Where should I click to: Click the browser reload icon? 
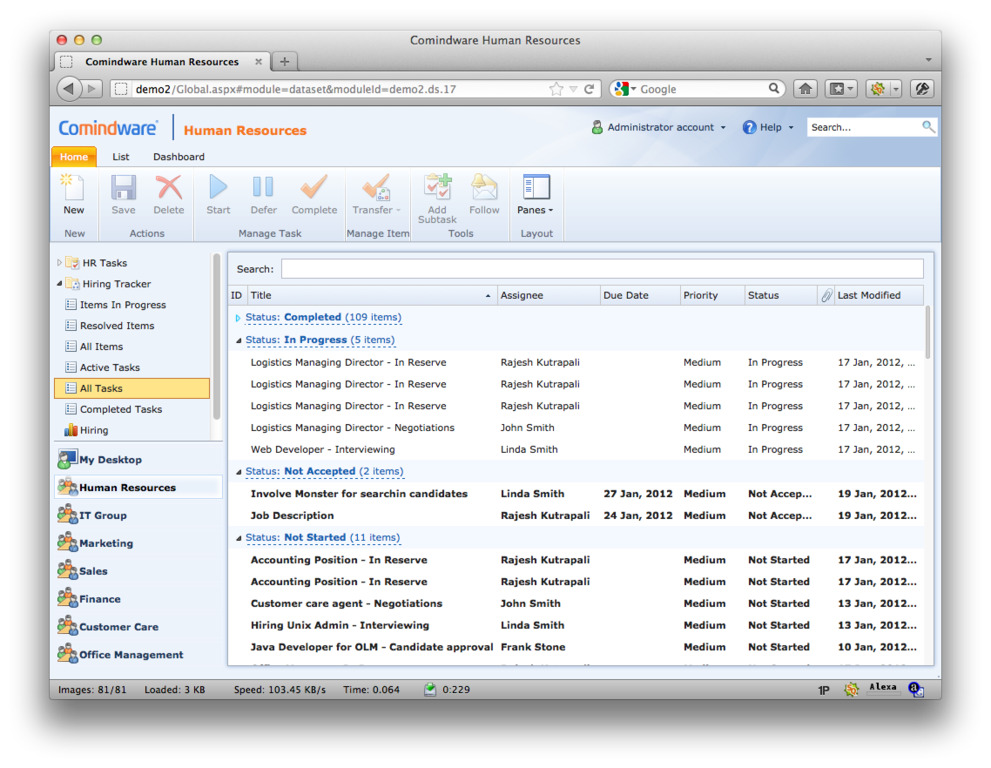coord(589,89)
